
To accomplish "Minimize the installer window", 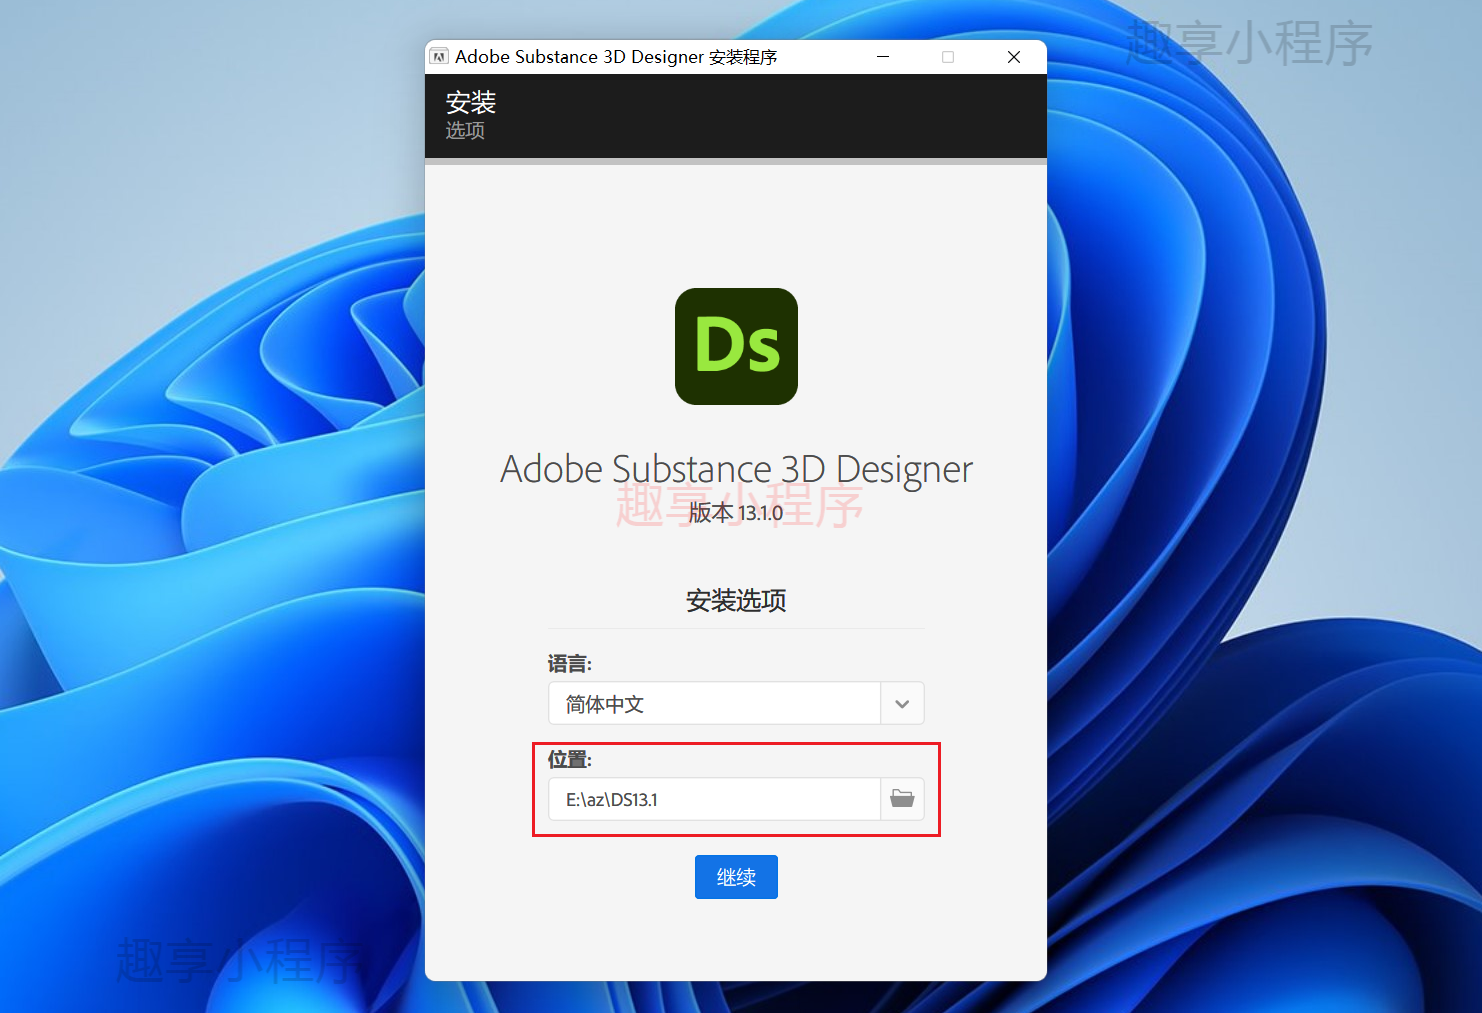I will (x=883, y=57).
